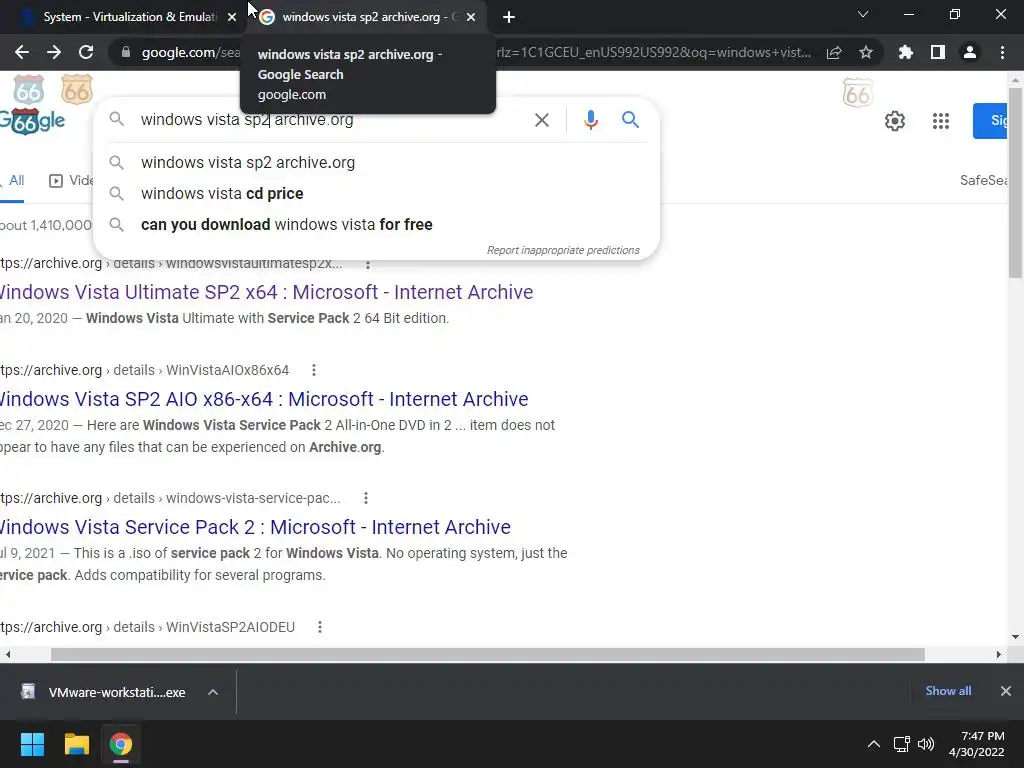Click the Sign in button
The height and width of the screenshot is (768, 1024).
(990, 121)
